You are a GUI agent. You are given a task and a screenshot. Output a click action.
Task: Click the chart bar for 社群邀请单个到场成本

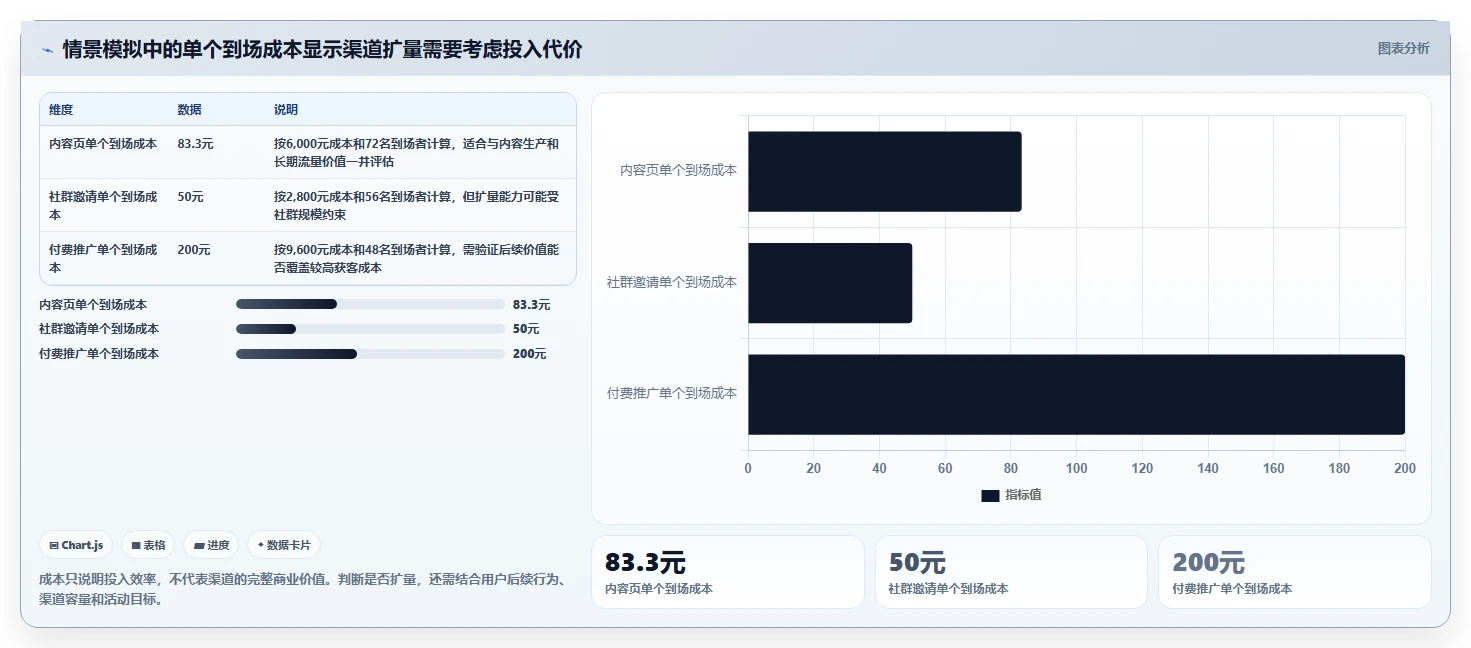tap(830, 283)
